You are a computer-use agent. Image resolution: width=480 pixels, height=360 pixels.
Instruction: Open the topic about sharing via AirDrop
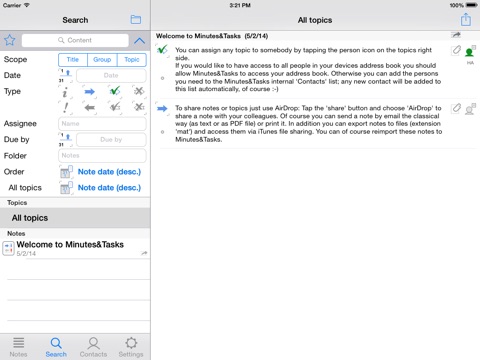click(x=308, y=124)
